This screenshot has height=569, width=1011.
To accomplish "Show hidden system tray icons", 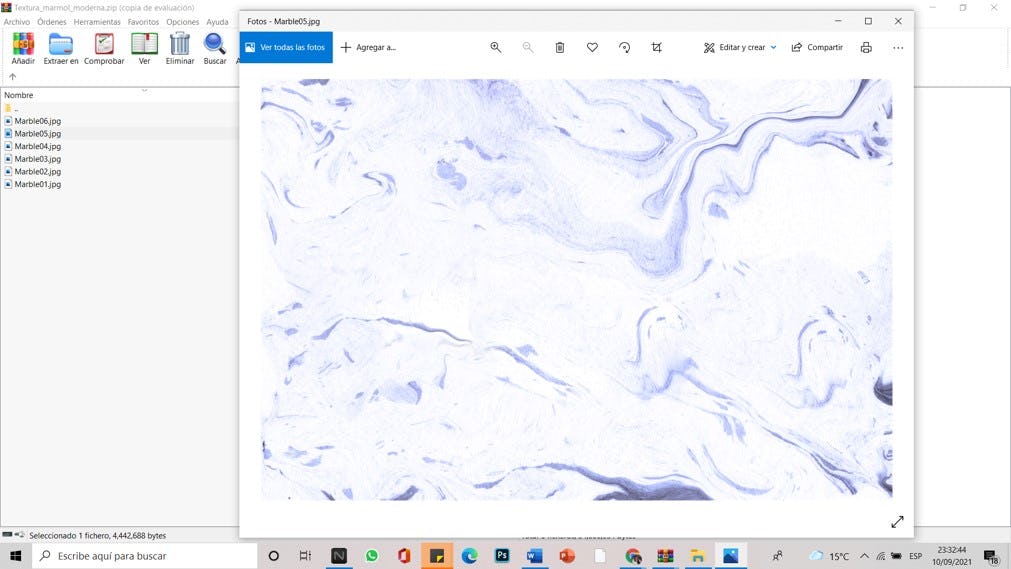I will click(x=864, y=556).
